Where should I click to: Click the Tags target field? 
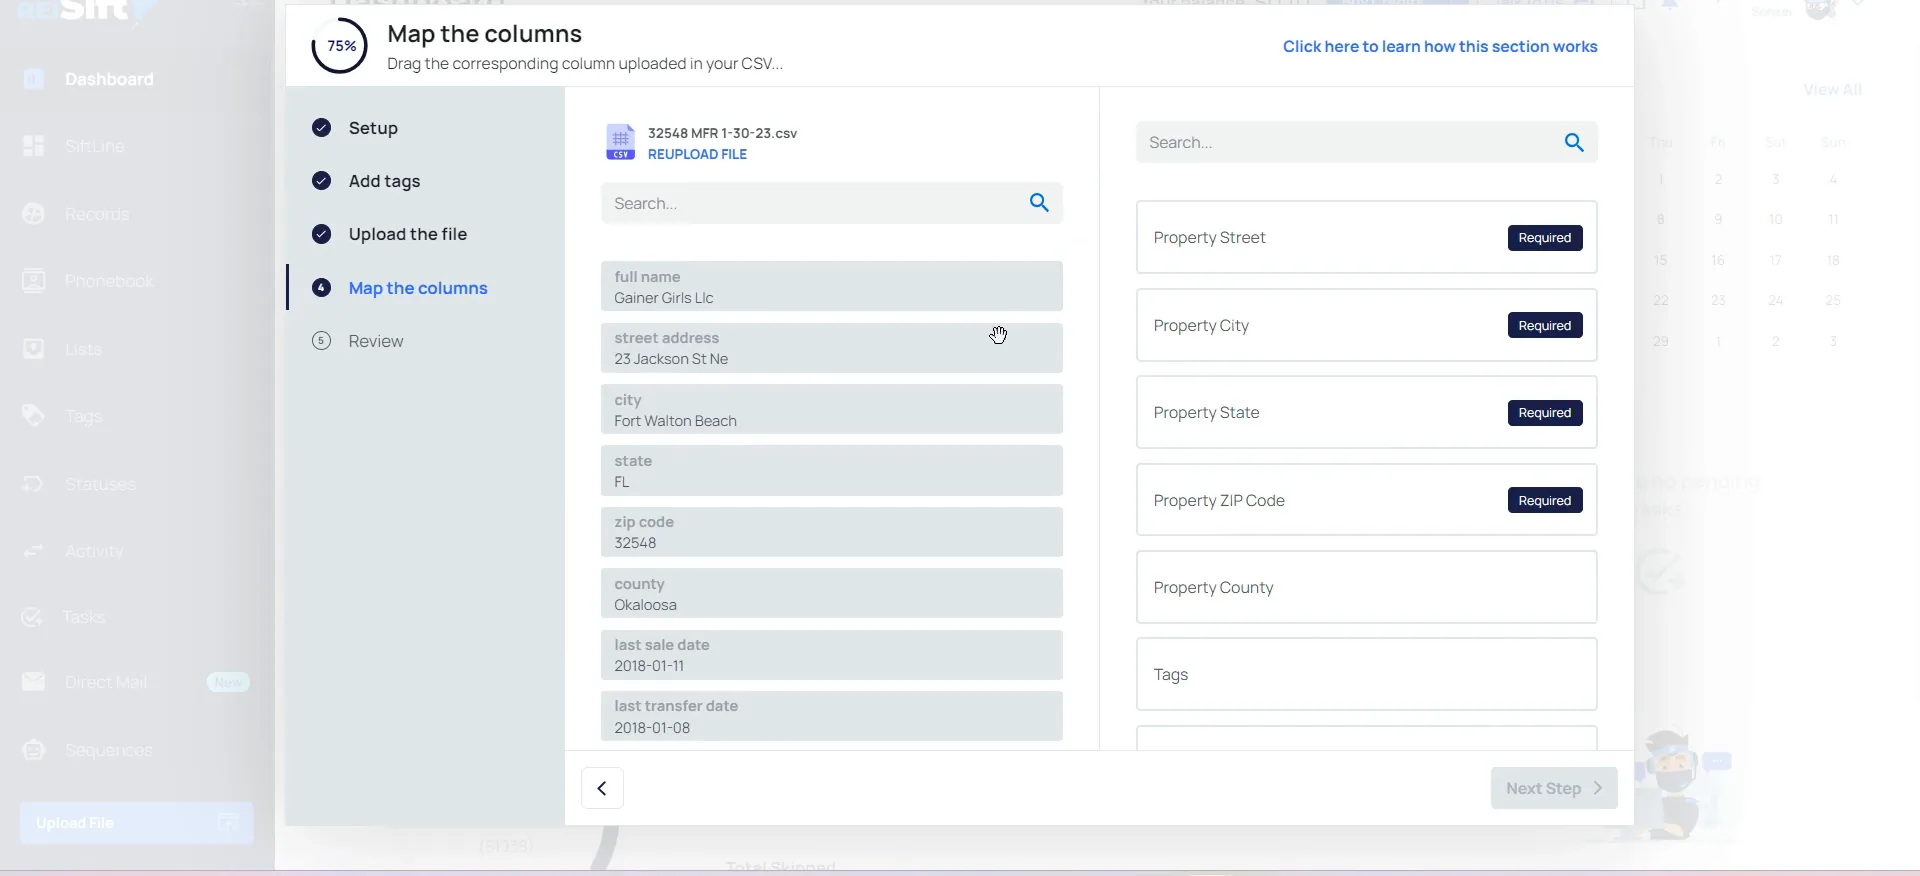pos(1367,674)
